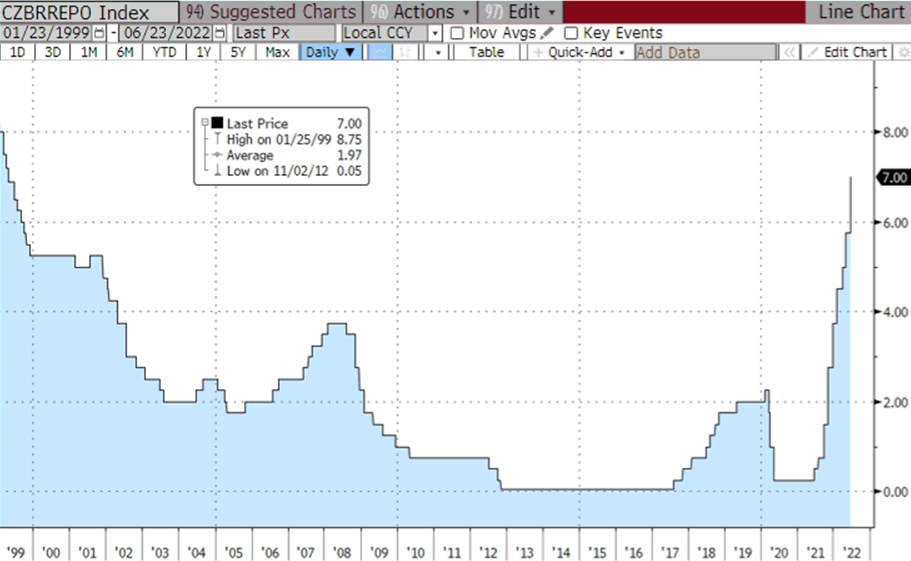Select the 1Y range tab
Screen dimensions: 911x561
click(203, 52)
